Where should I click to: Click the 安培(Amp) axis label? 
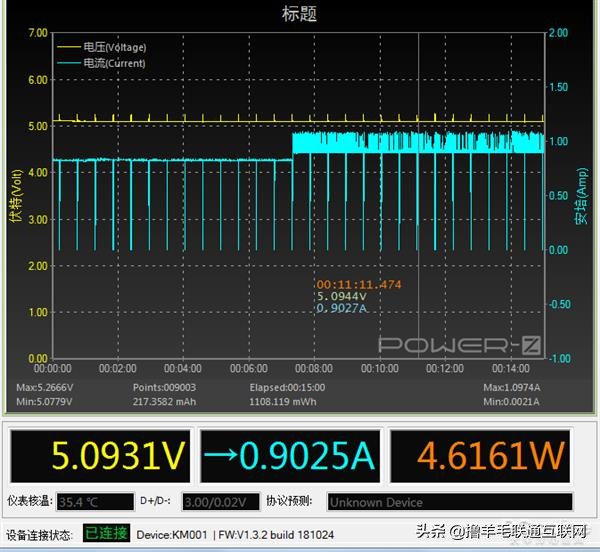[x=581, y=196]
